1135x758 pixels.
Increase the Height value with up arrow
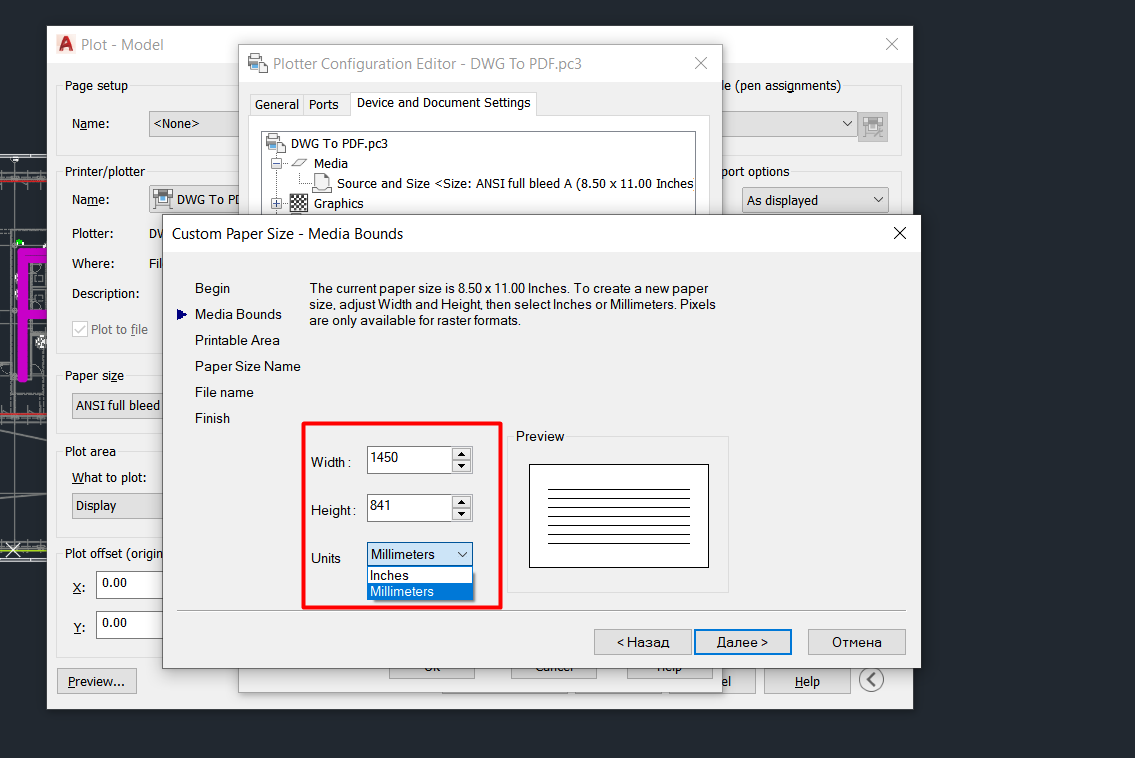(462, 502)
